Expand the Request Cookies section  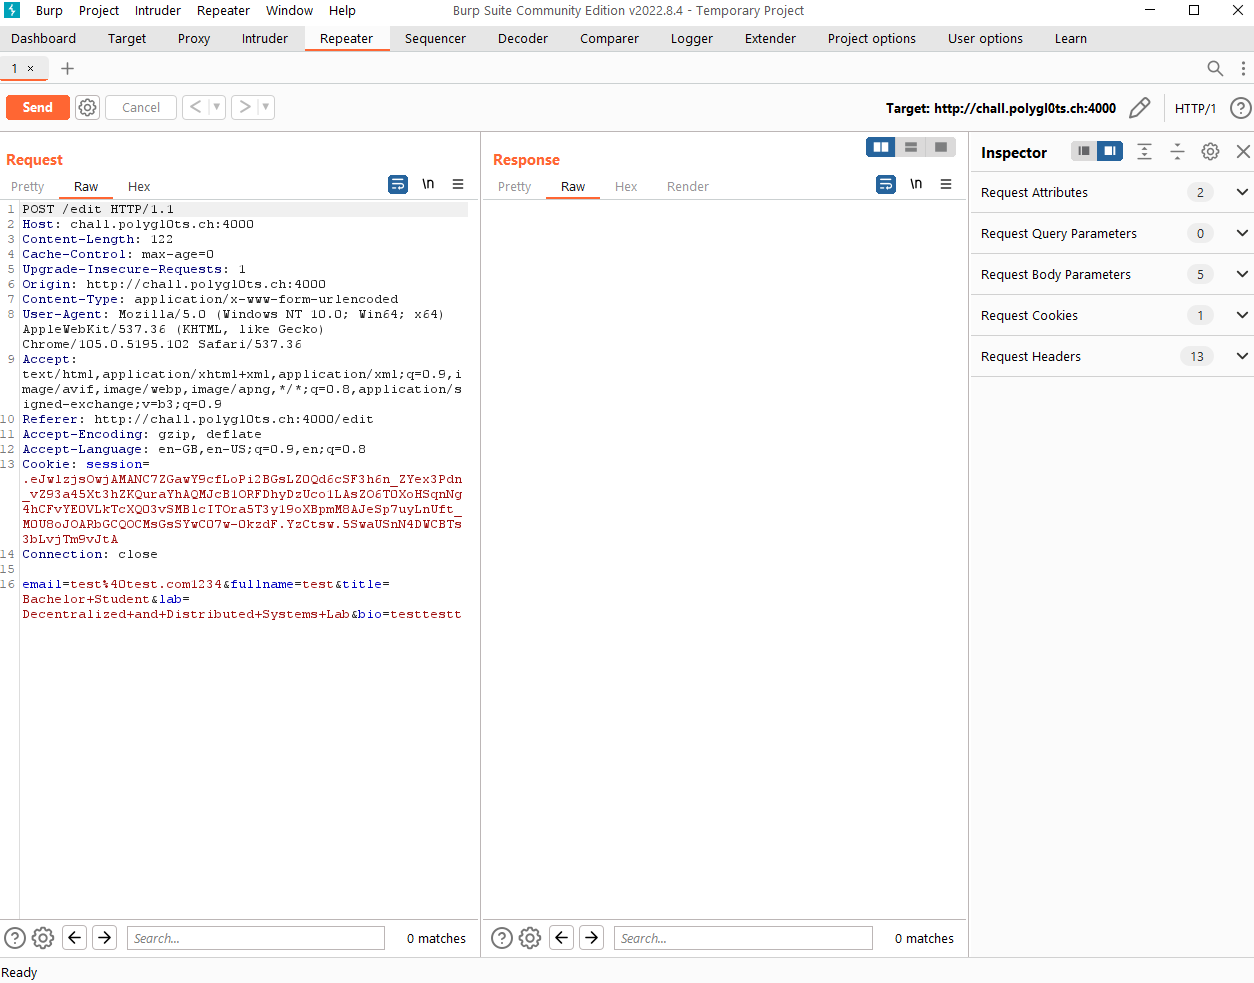pyautogui.click(x=1242, y=315)
